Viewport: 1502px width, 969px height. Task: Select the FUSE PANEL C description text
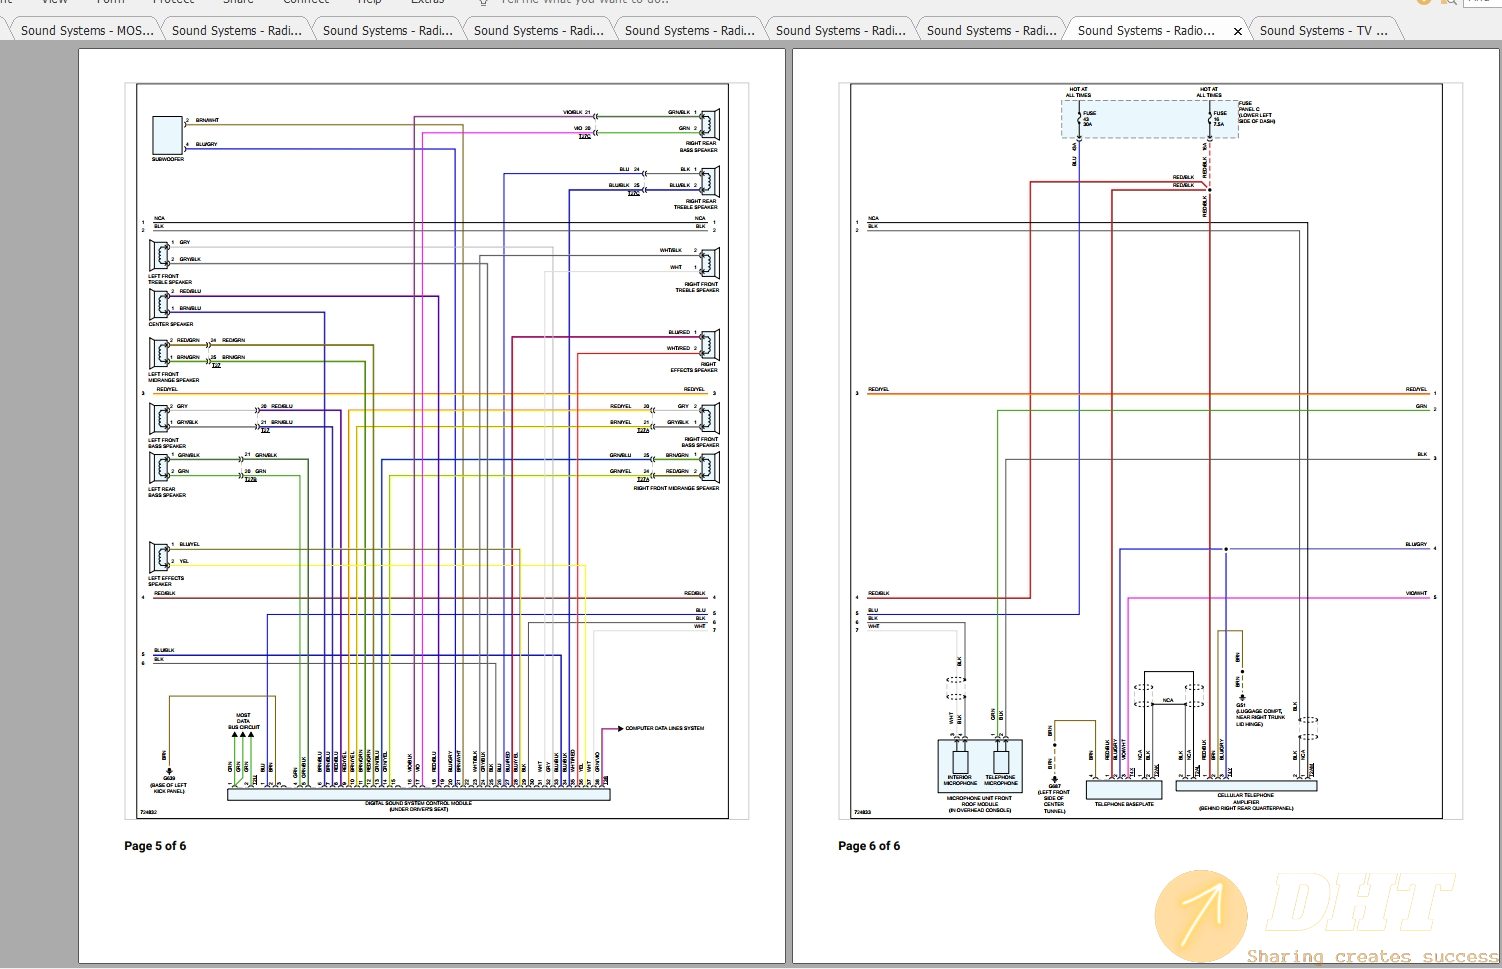point(1257,112)
